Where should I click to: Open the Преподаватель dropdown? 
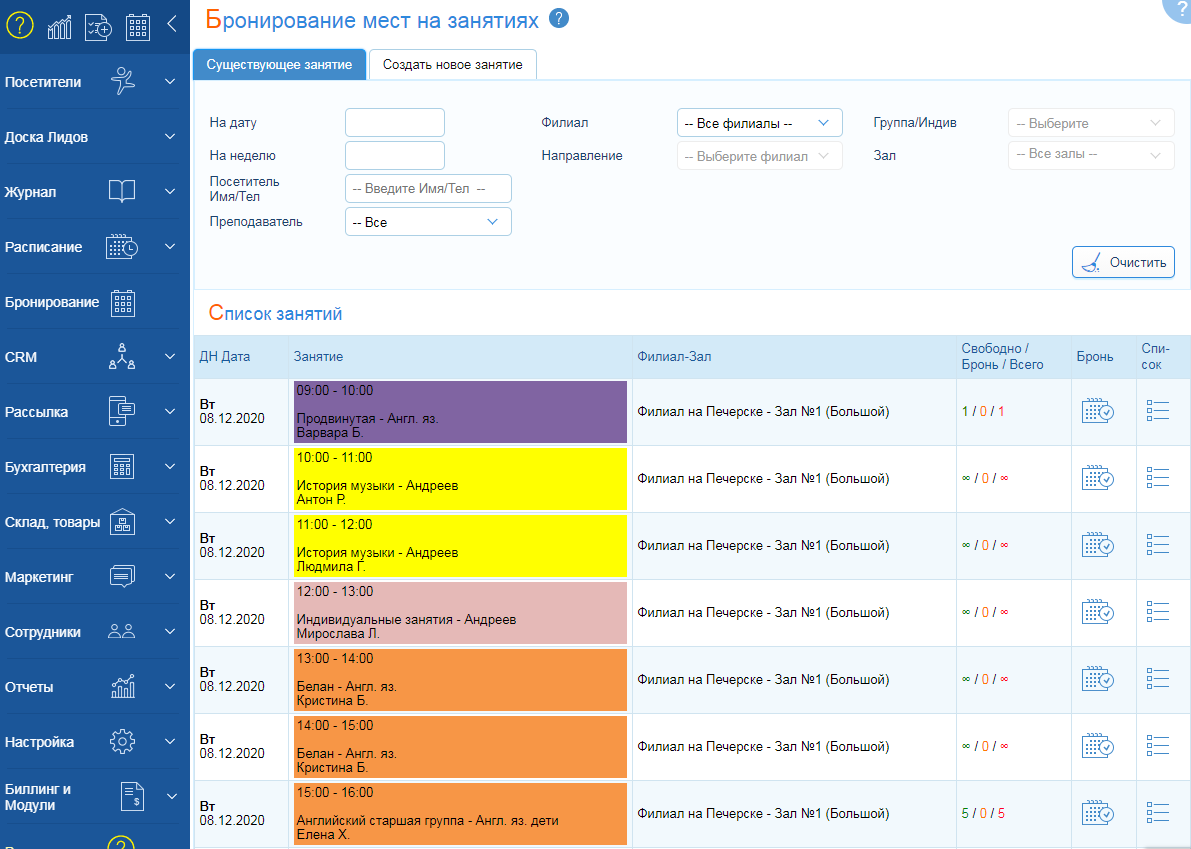[427, 222]
